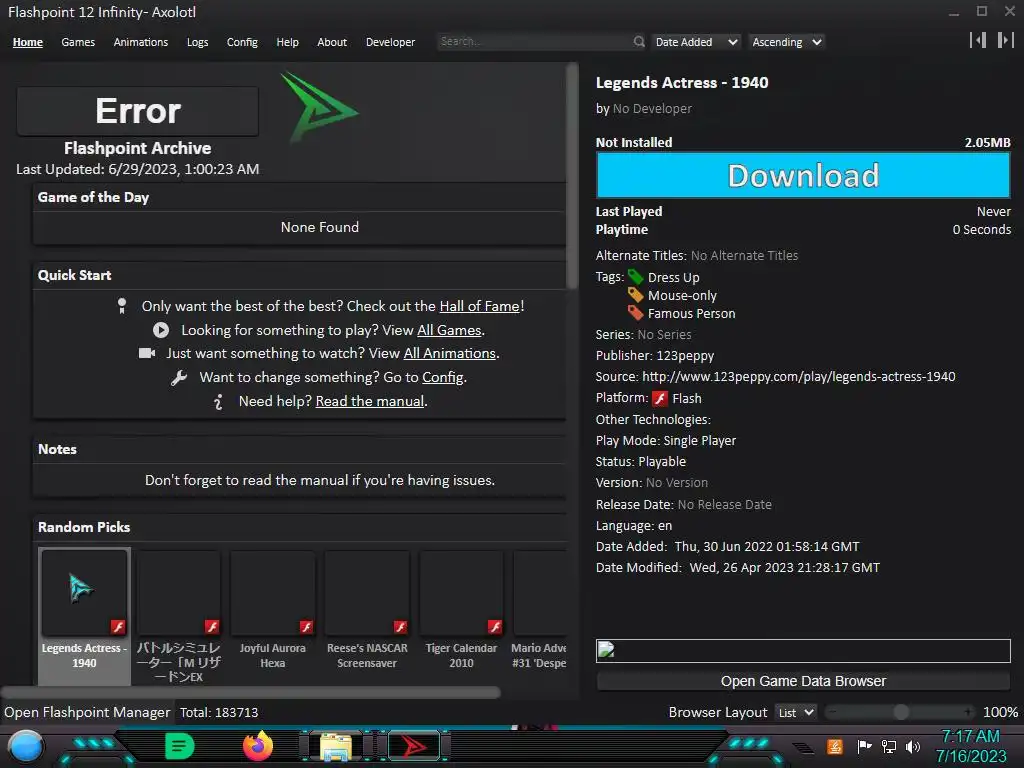
Task: Follow the Hall of Fame link
Action: coord(480,306)
